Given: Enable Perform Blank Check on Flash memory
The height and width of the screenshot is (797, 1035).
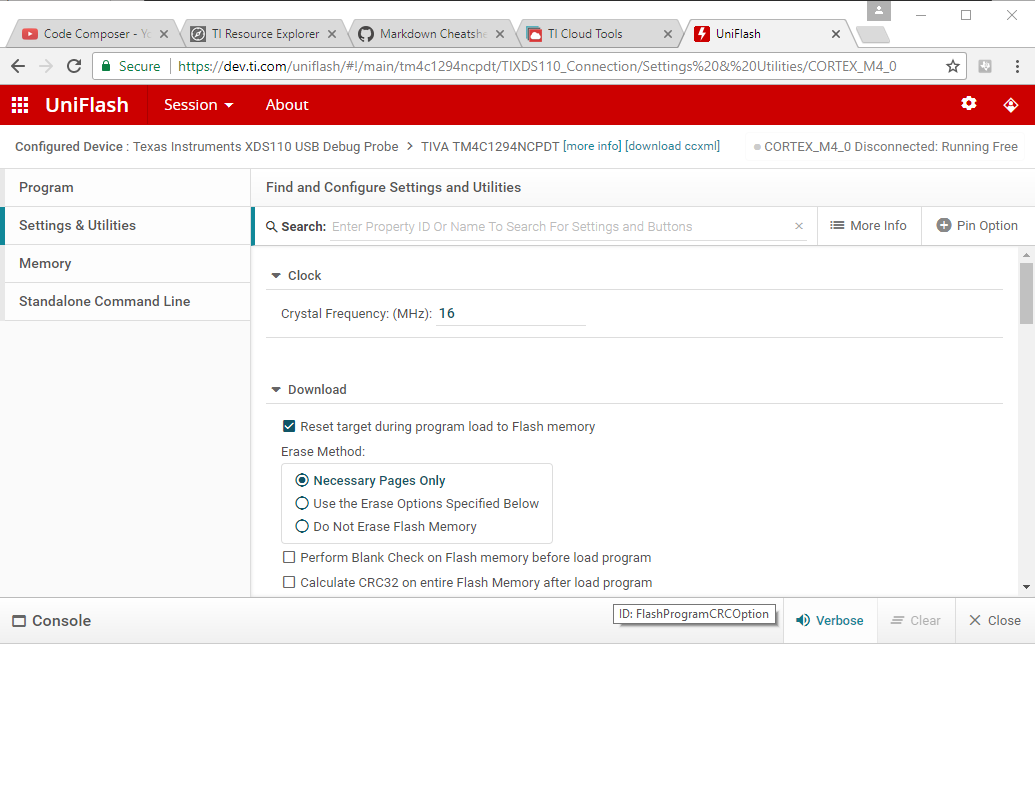Looking at the screenshot, I should click(x=288, y=557).
